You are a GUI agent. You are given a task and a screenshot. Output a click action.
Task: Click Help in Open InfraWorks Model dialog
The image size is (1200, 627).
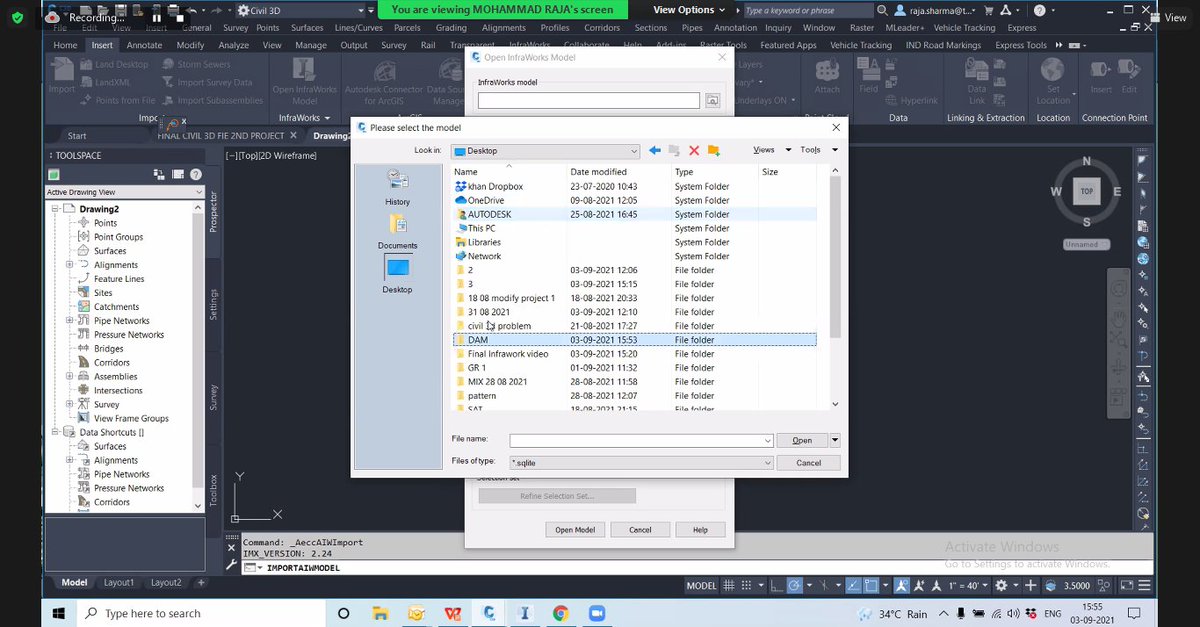[x=700, y=530]
